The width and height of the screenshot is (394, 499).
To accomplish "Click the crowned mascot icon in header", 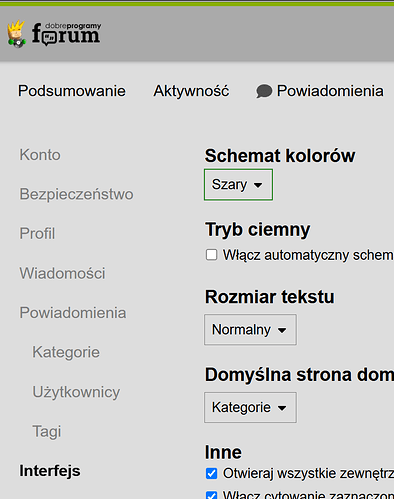I will click(16, 34).
